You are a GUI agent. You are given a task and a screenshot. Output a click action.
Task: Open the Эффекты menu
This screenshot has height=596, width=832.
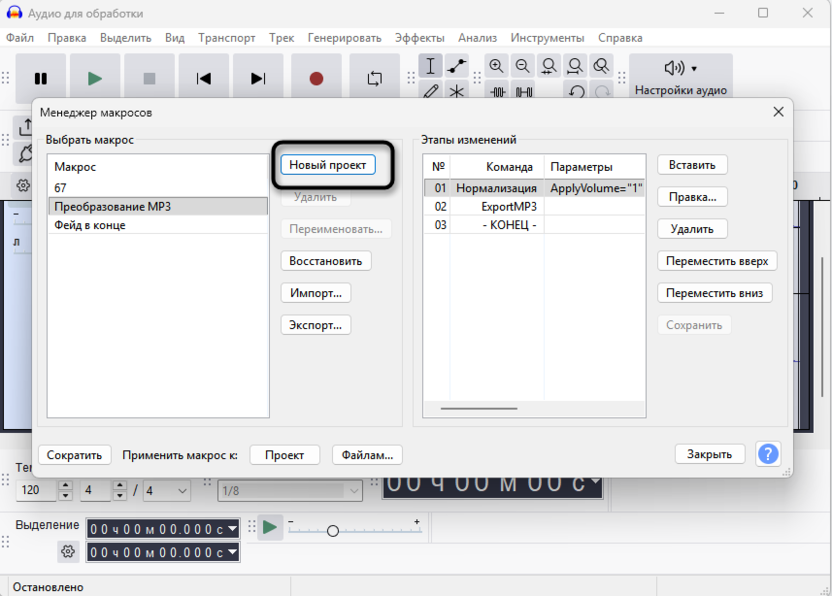click(x=419, y=38)
